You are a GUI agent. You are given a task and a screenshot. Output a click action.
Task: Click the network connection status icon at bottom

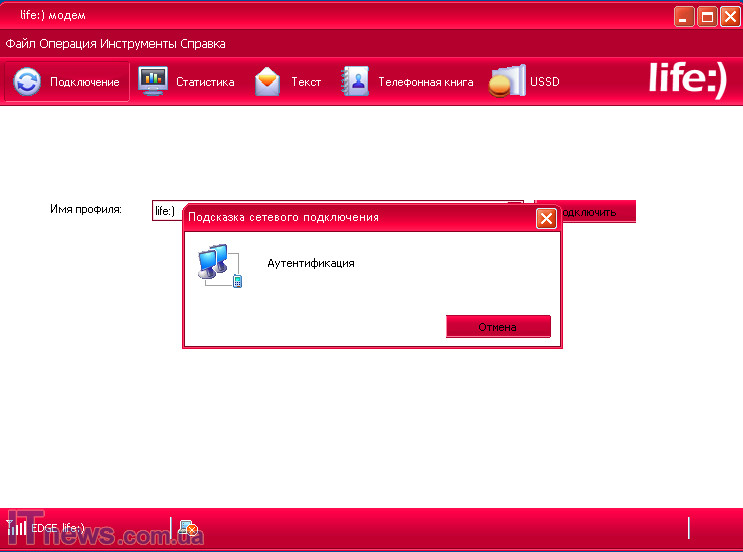tap(188, 528)
